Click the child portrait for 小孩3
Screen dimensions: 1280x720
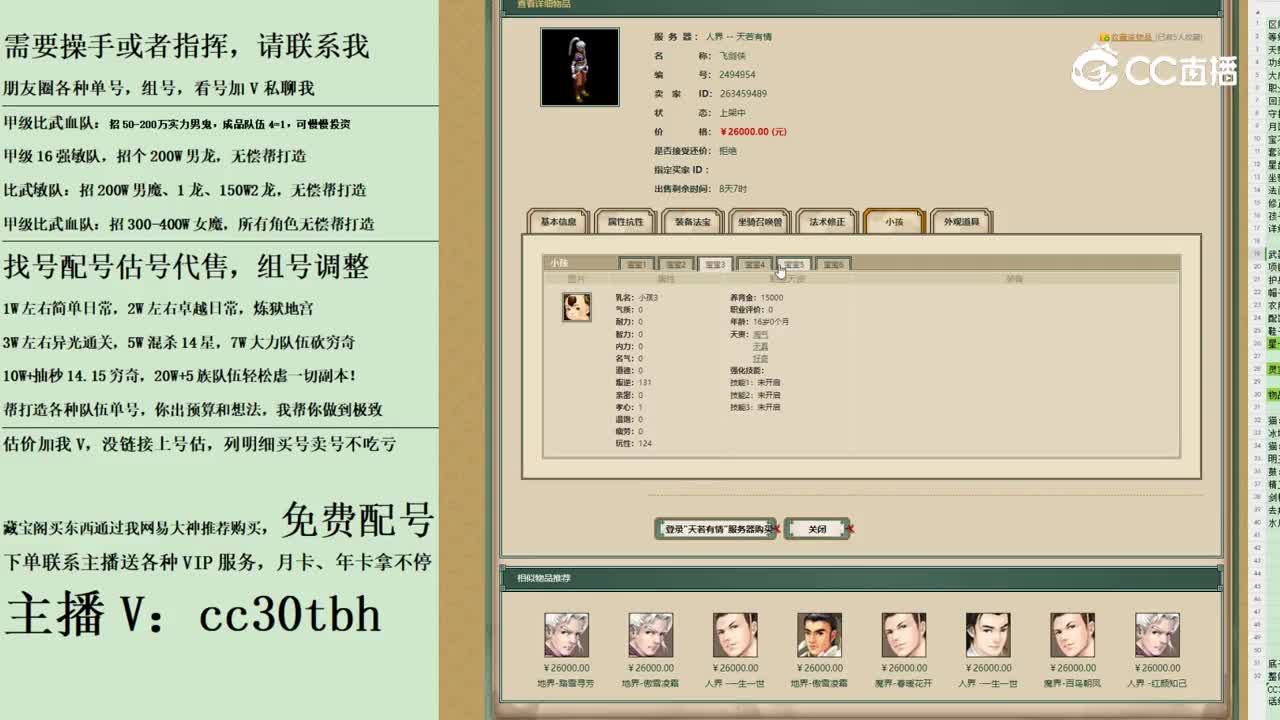(x=576, y=306)
